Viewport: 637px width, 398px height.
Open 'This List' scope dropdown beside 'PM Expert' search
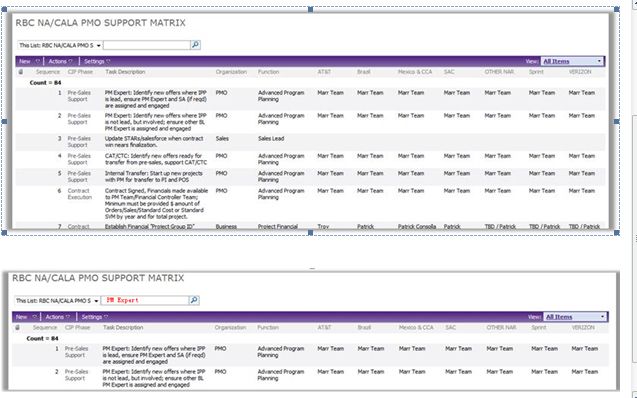point(57,301)
